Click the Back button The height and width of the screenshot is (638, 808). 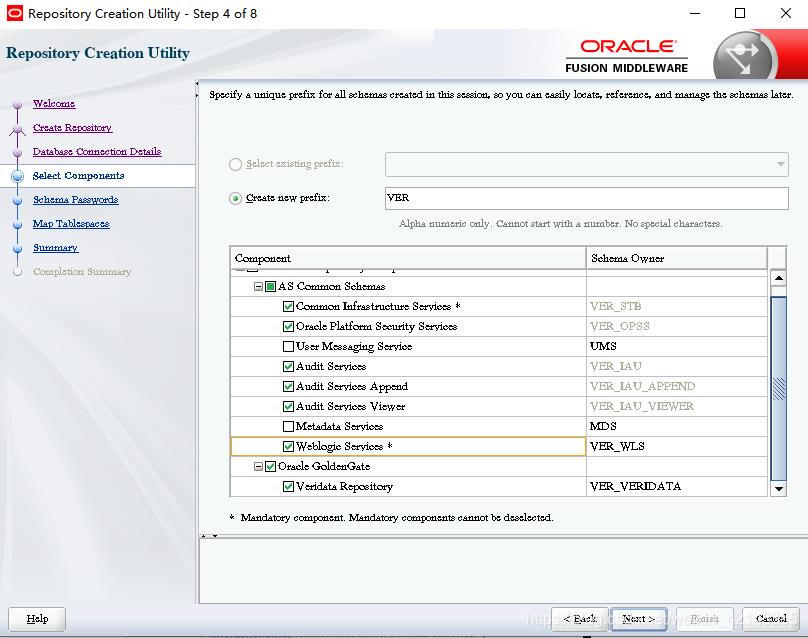coord(580,618)
